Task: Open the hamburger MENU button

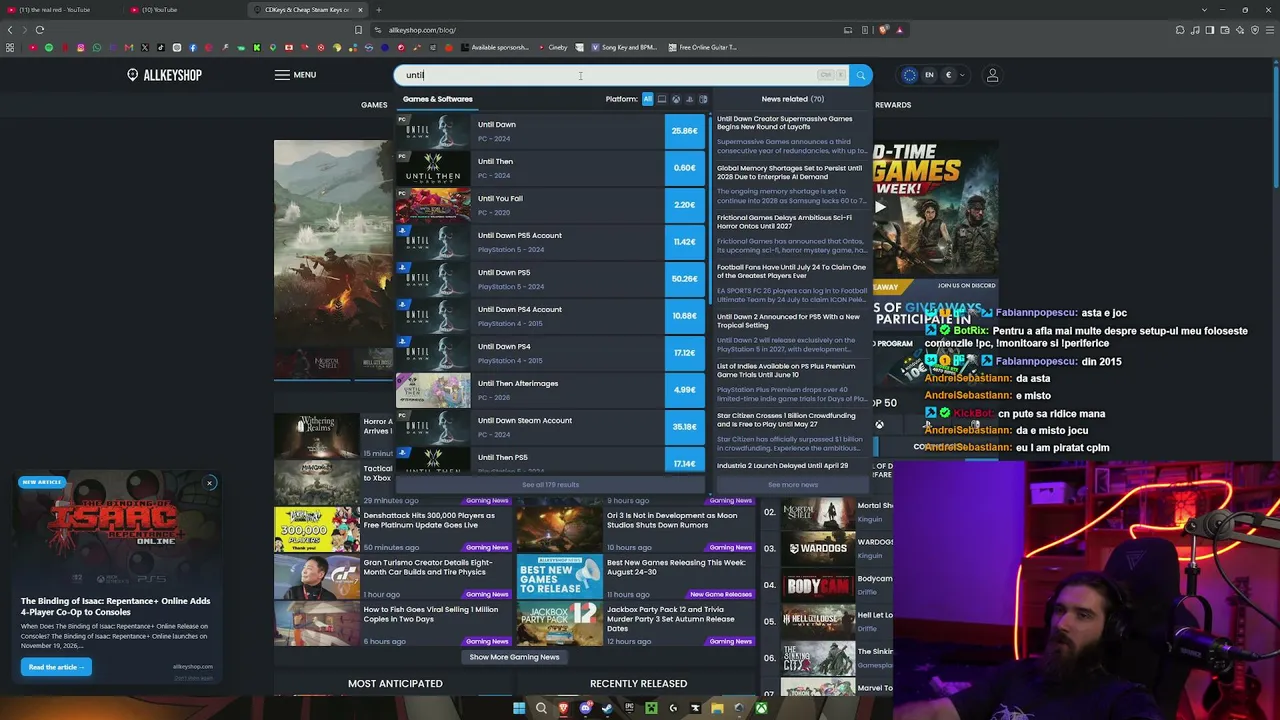Action: point(295,75)
